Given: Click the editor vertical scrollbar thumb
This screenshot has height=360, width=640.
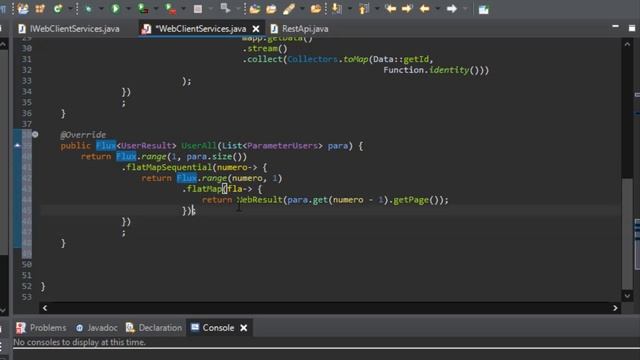Looking at the screenshot, I should point(627,233).
